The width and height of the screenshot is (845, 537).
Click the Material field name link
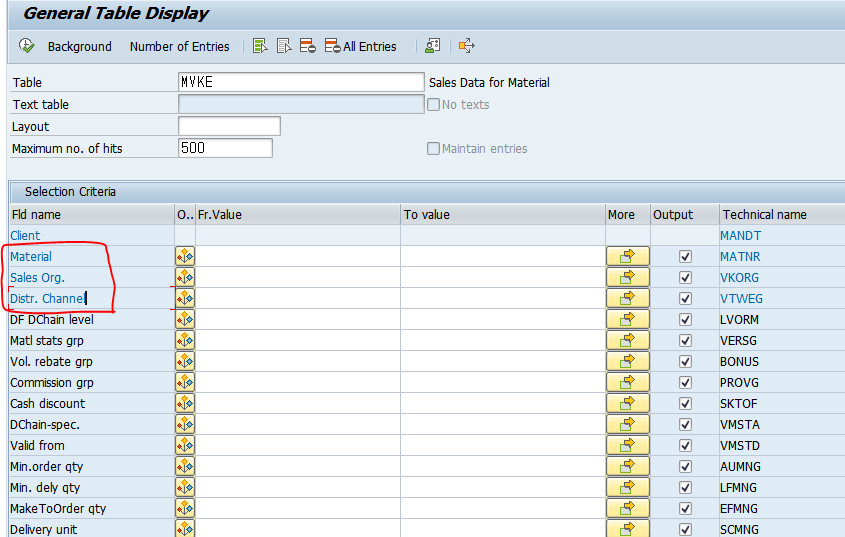point(31,257)
